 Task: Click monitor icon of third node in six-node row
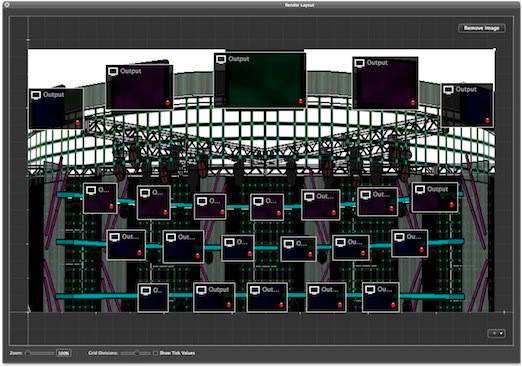pos(229,242)
